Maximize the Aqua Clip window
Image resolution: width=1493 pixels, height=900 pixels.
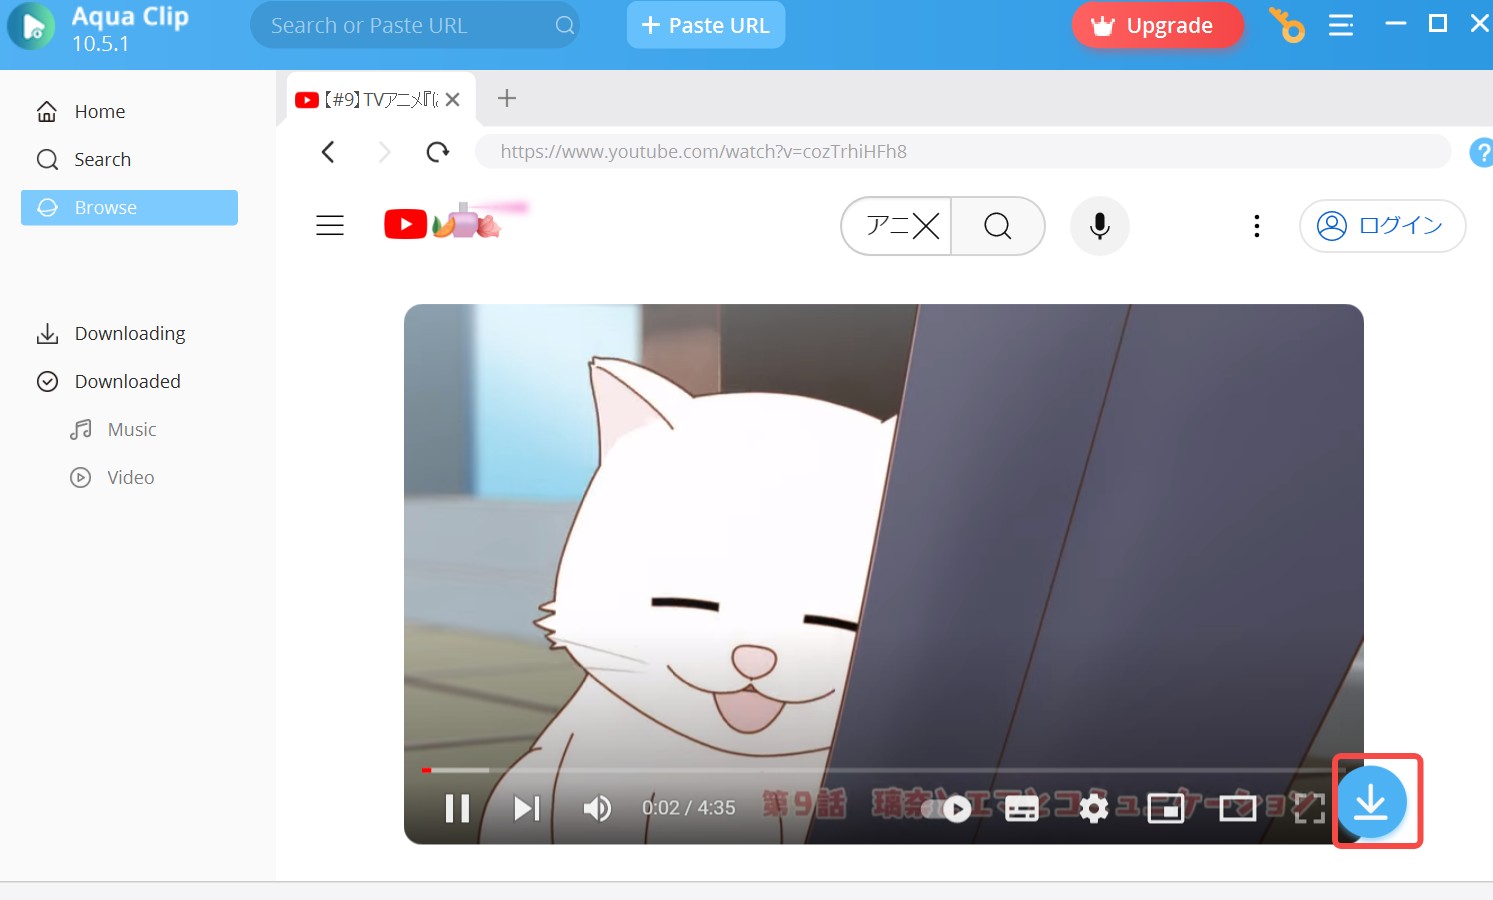click(x=1438, y=23)
